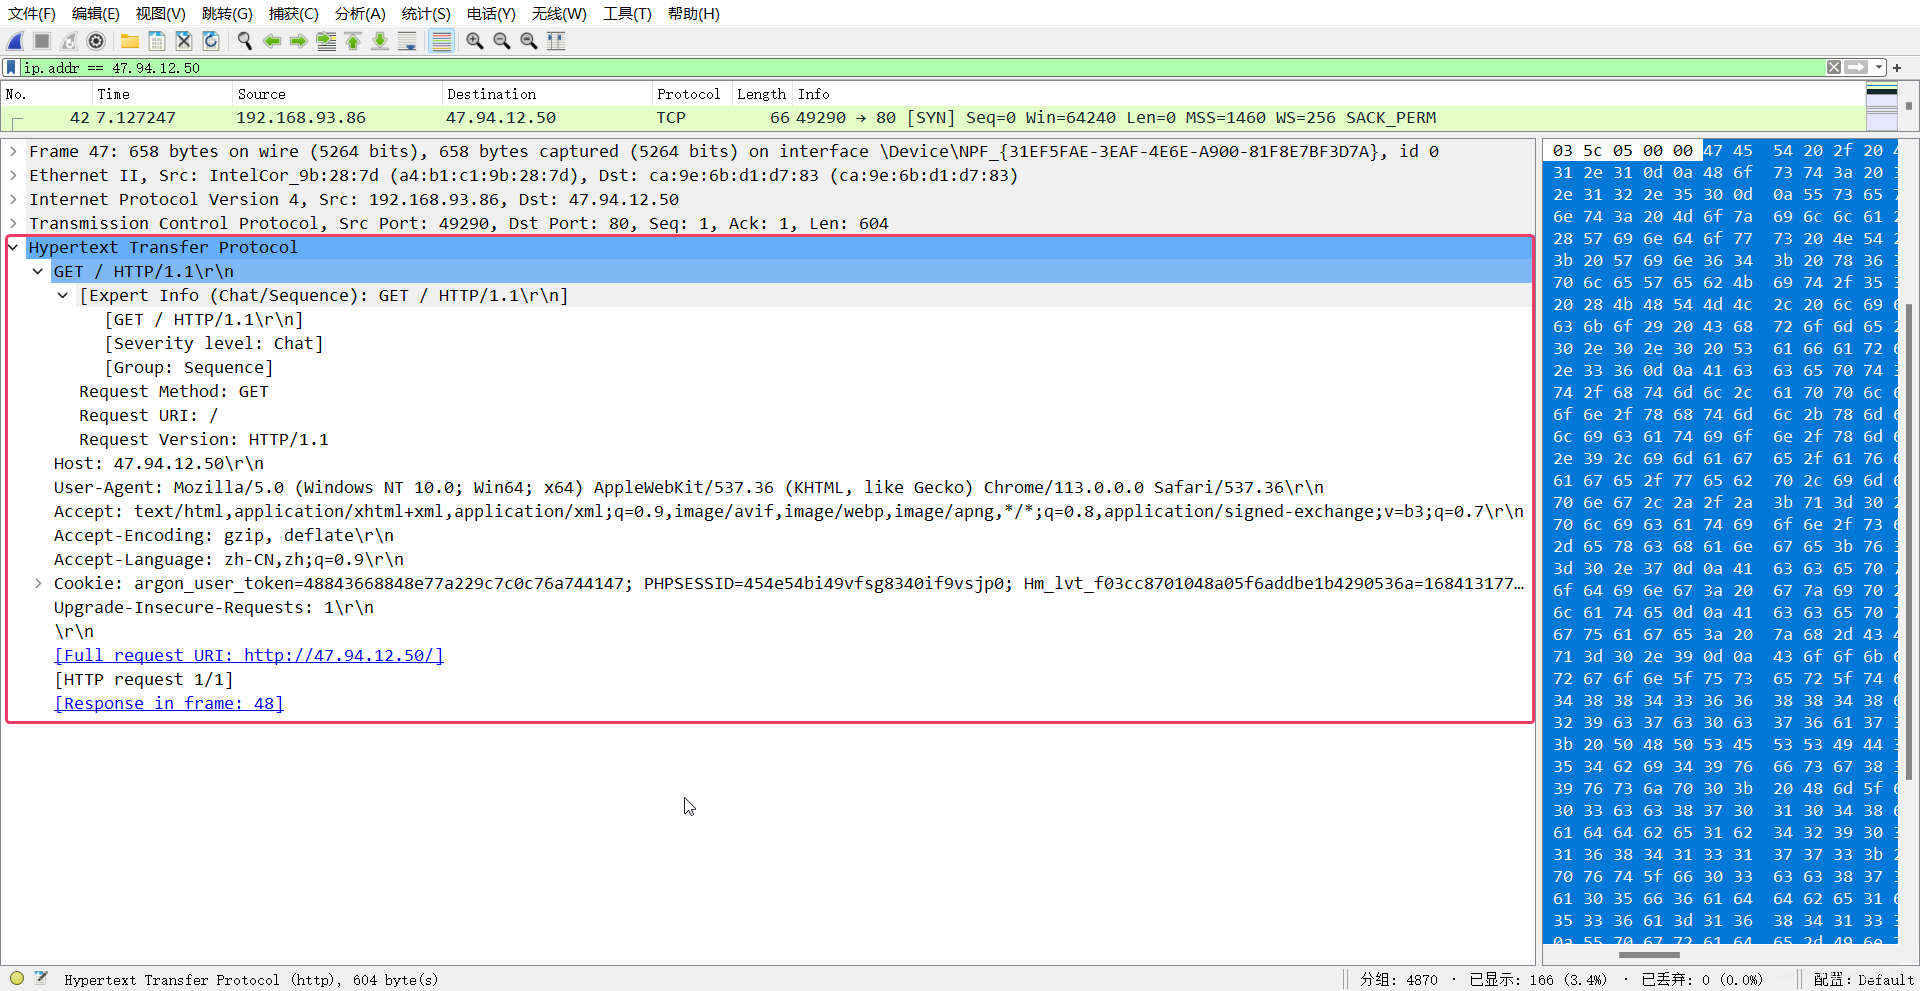Select the Host: 47.94.12.50 line

tap(159, 463)
